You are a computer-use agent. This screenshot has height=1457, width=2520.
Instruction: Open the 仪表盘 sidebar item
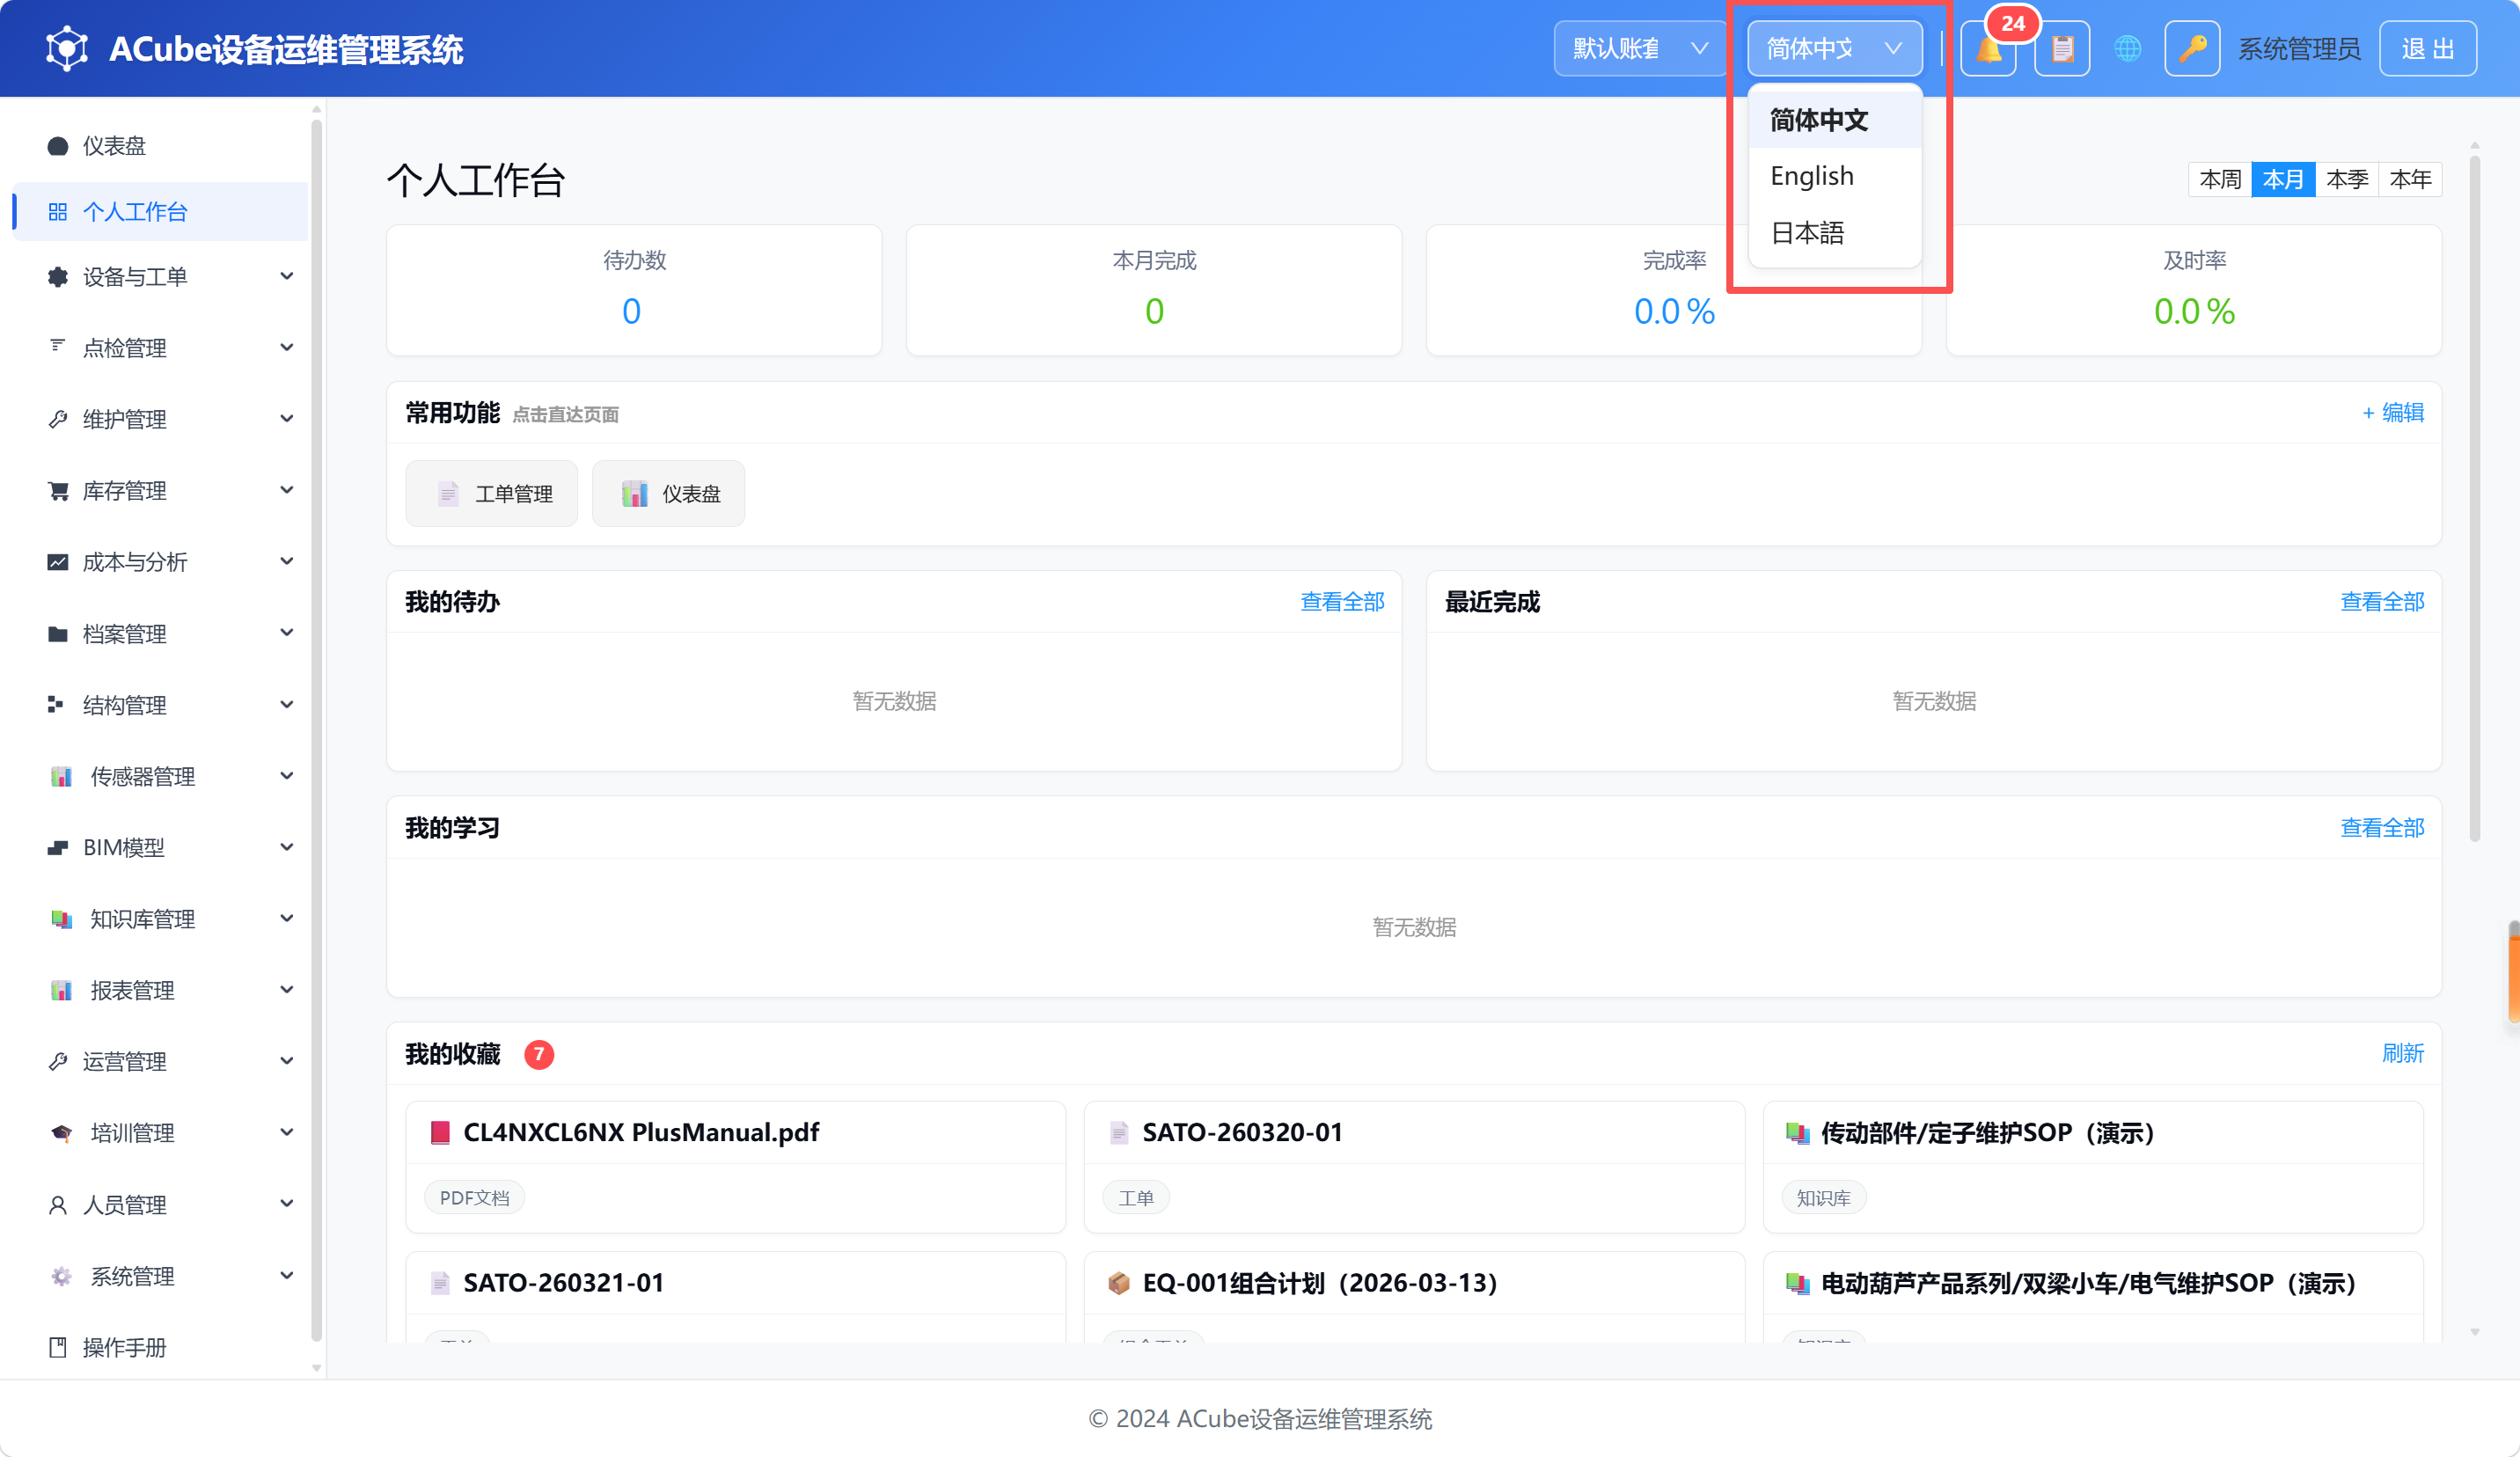click(160, 146)
